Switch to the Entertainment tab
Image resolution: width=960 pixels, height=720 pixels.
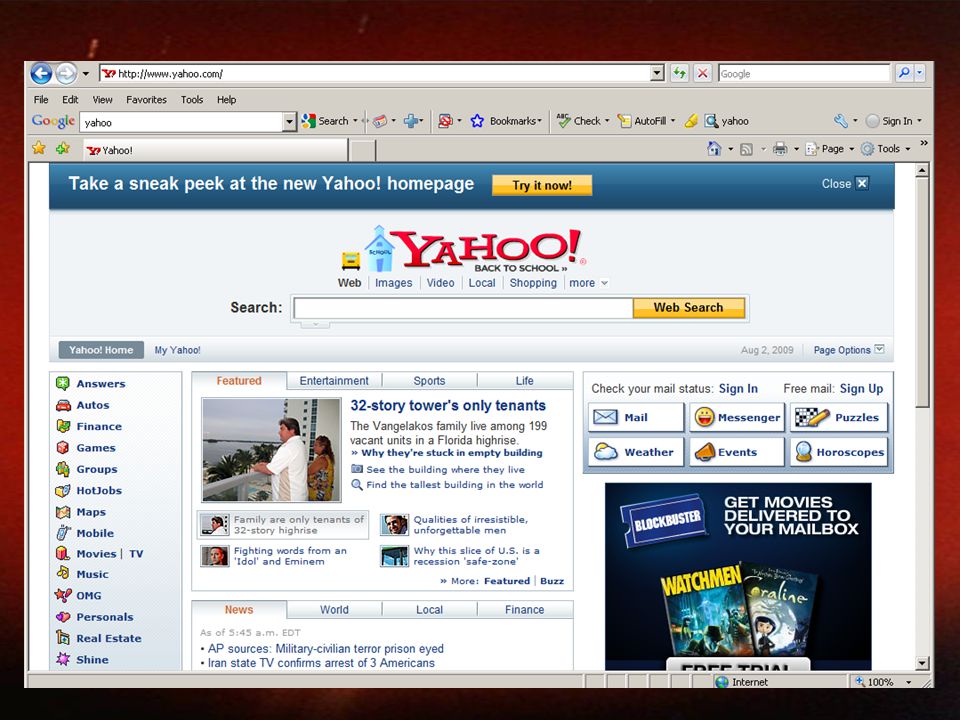pos(334,381)
